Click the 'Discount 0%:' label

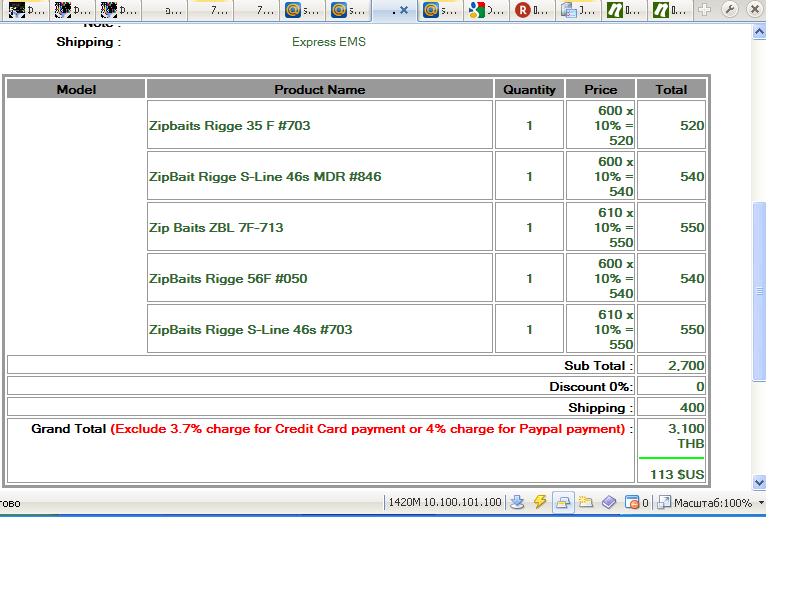[591, 387]
